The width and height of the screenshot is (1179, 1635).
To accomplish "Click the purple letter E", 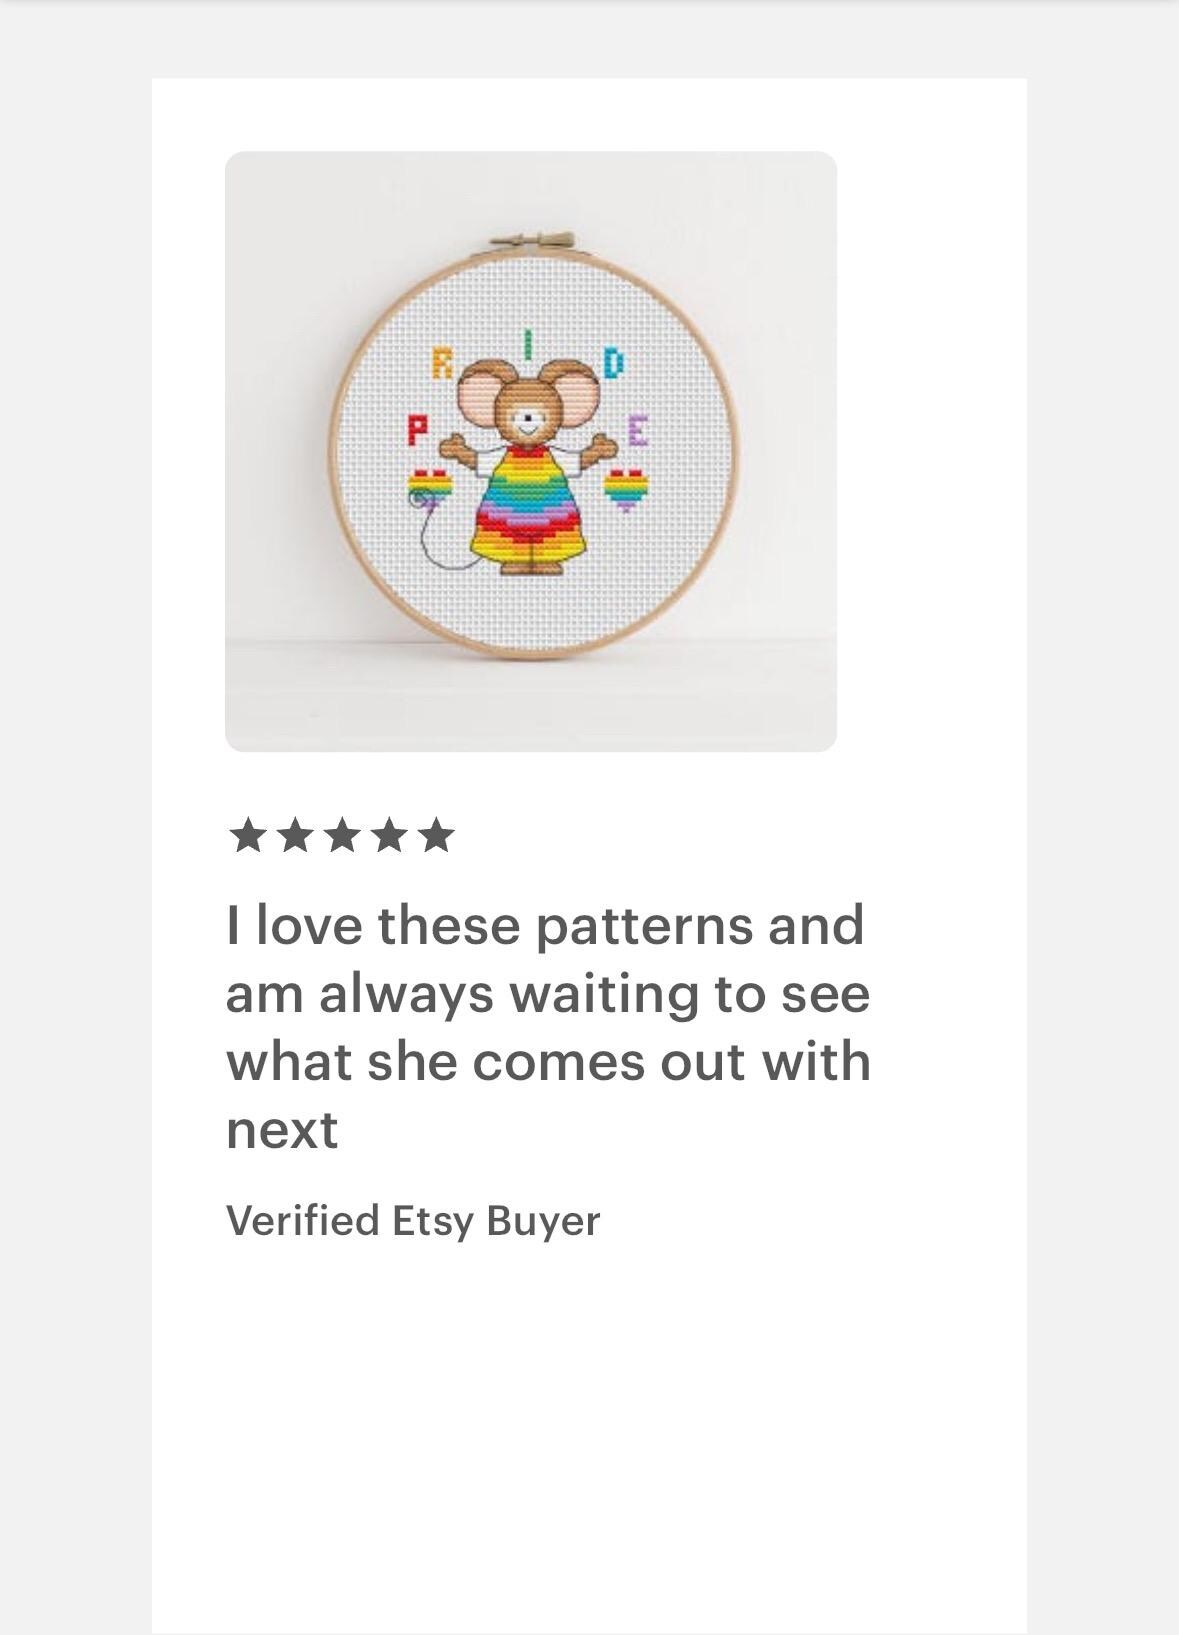I will [638, 431].
